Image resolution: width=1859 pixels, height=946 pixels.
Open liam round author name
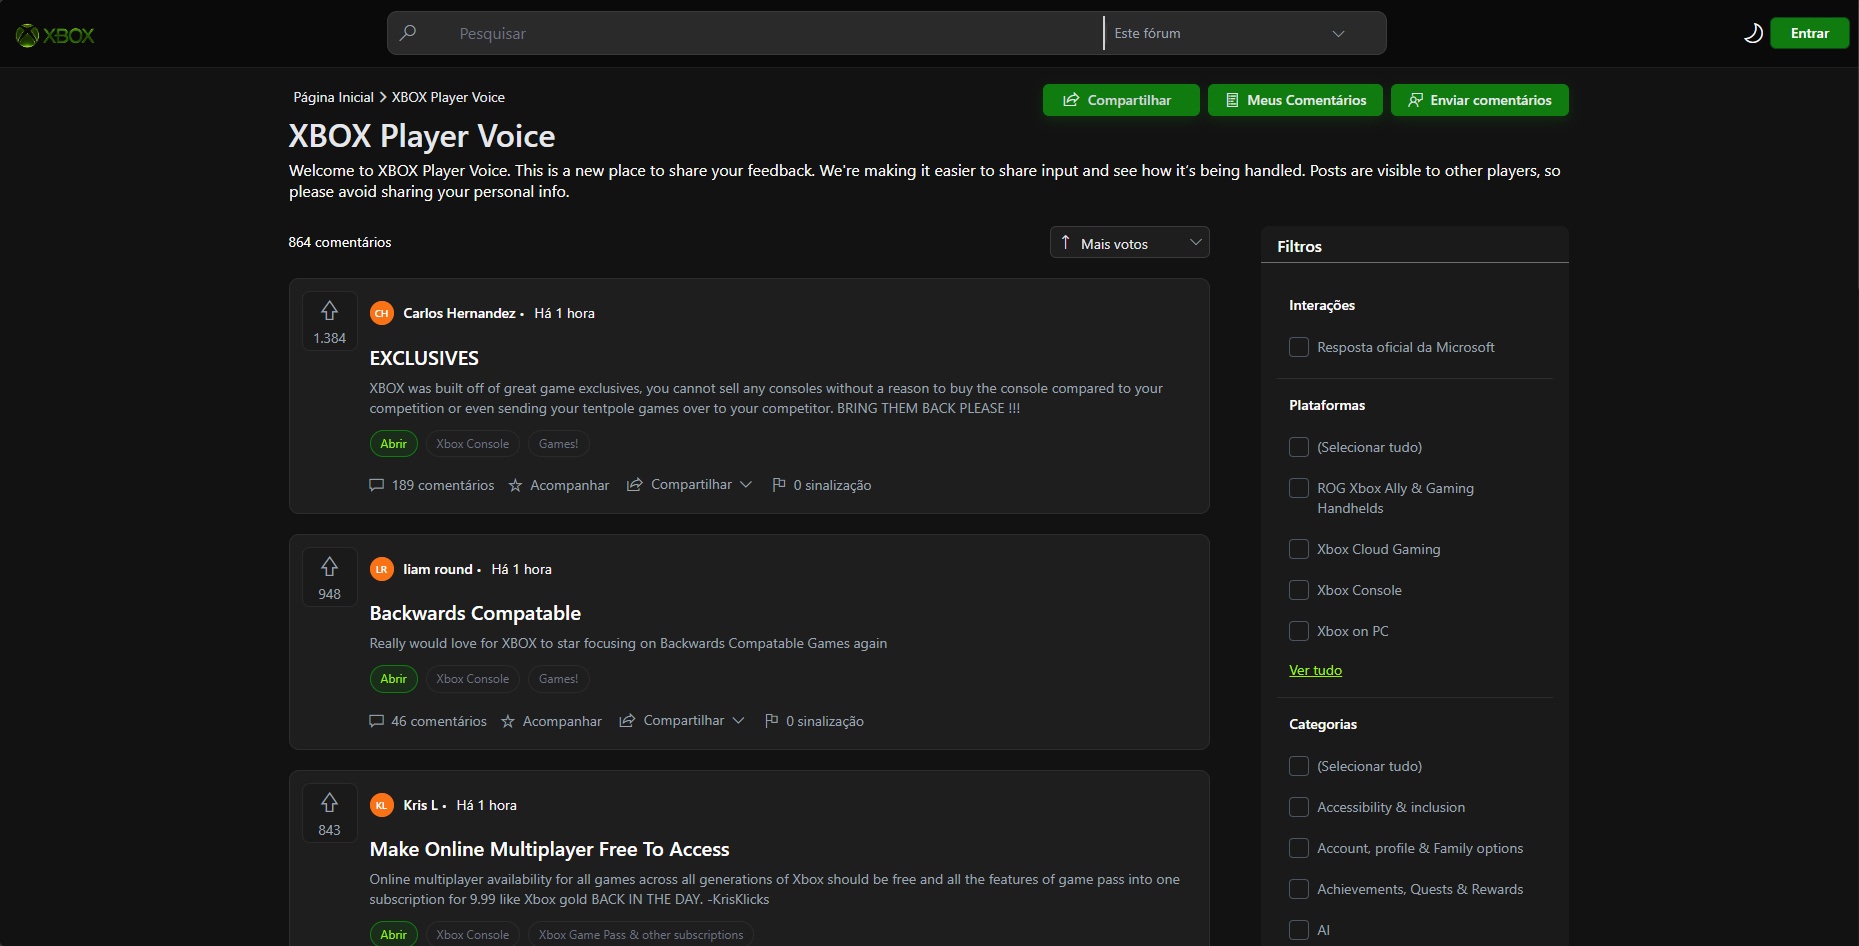pyautogui.click(x=437, y=569)
